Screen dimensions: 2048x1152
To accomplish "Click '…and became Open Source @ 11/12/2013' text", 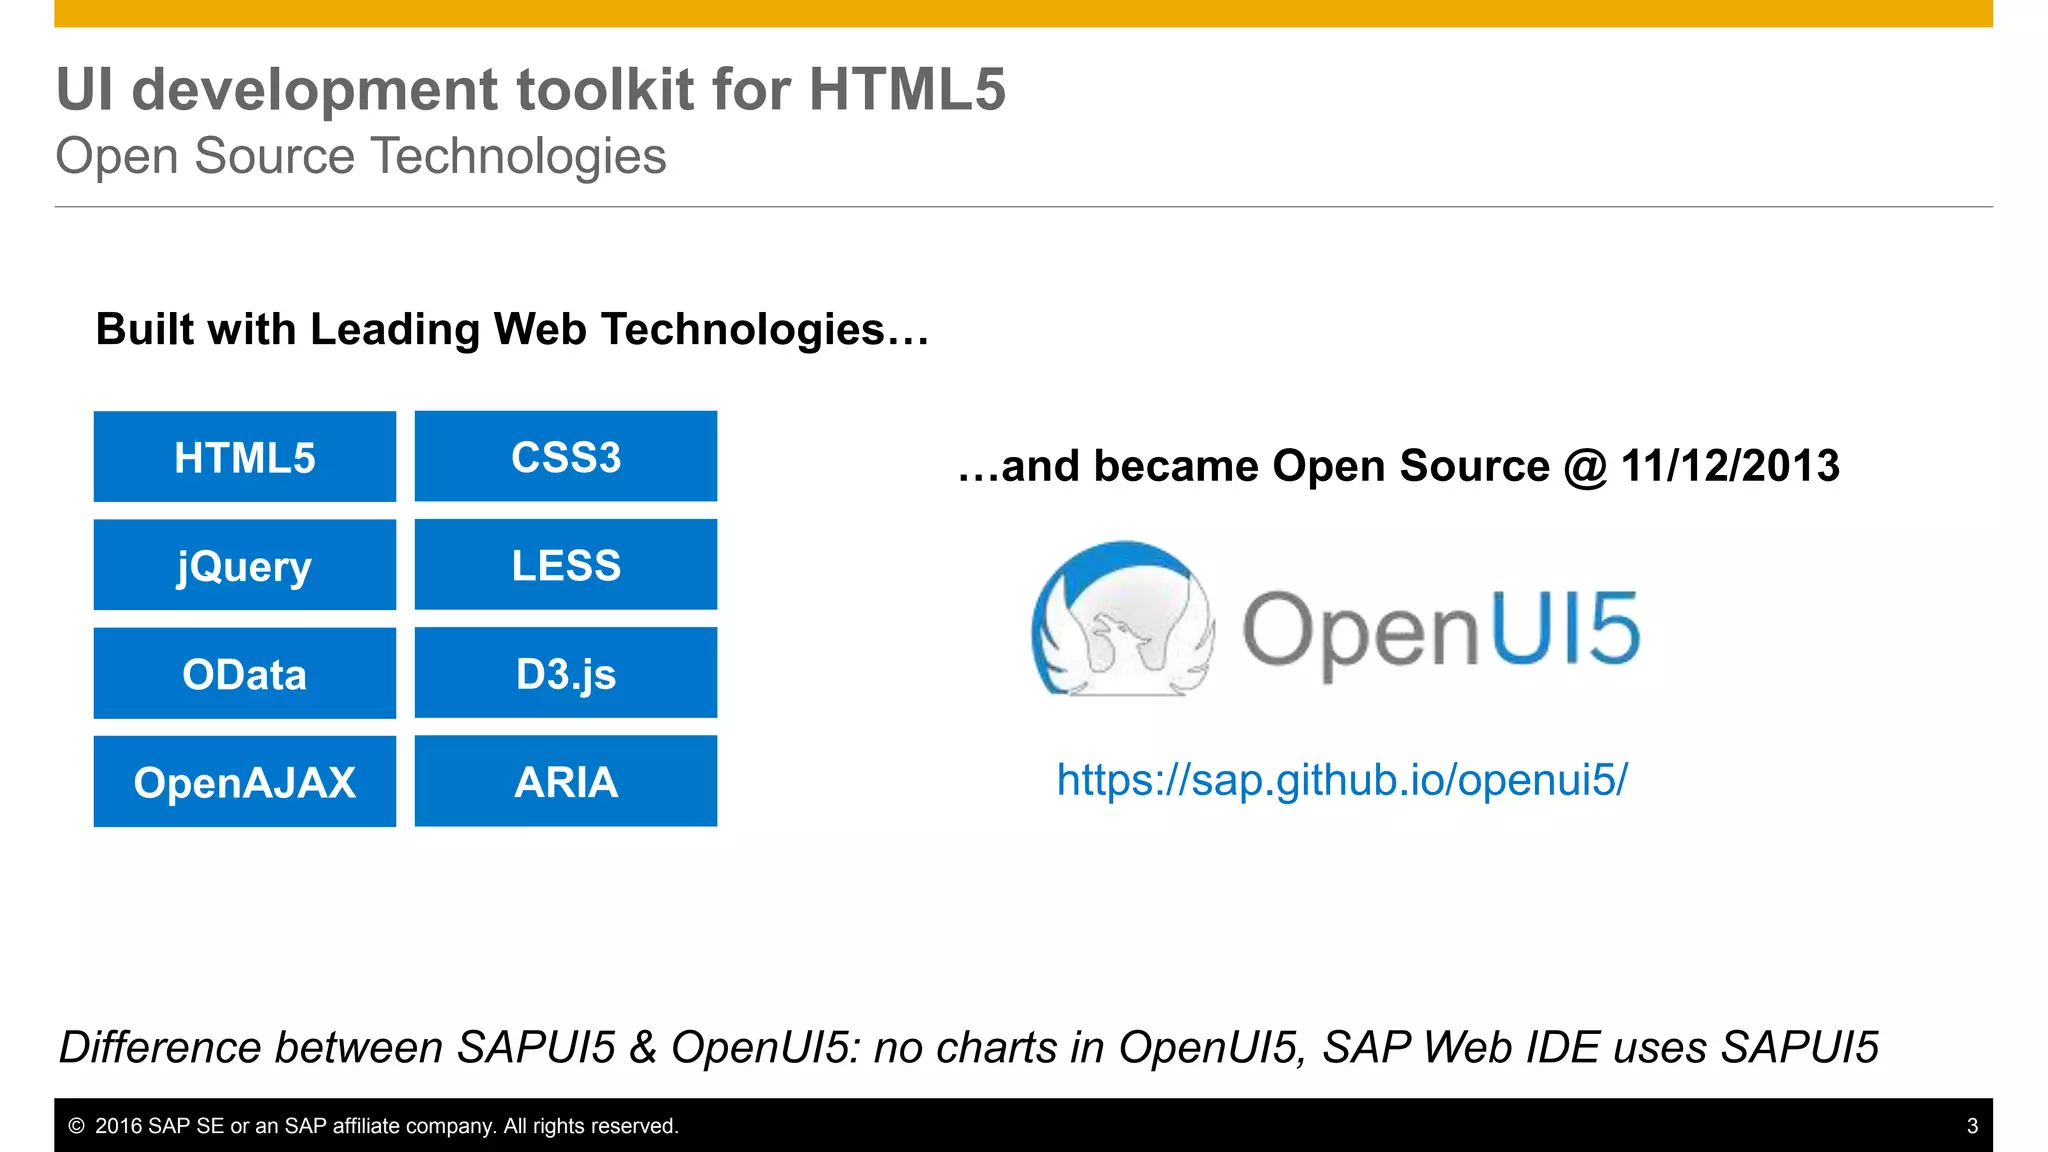I will tap(1398, 466).
